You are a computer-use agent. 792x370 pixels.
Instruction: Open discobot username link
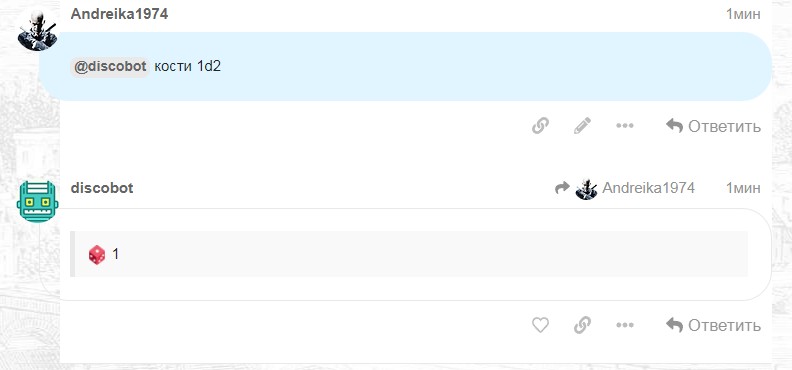pyautogui.click(x=102, y=188)
